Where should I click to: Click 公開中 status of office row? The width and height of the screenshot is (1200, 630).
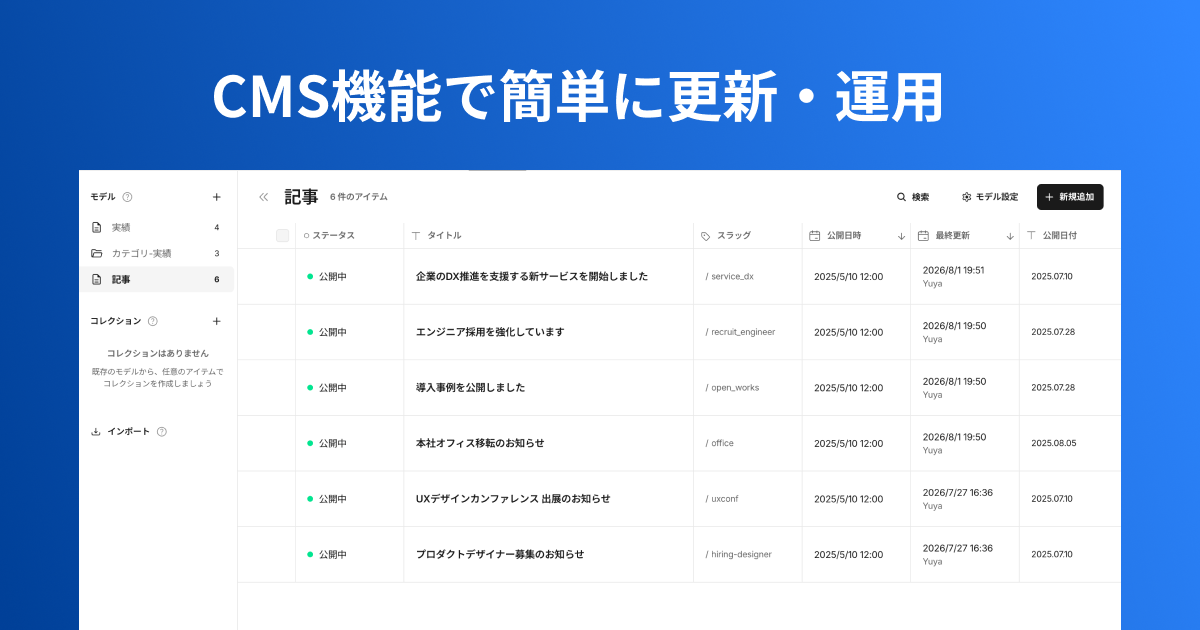(x=327, y=443)
